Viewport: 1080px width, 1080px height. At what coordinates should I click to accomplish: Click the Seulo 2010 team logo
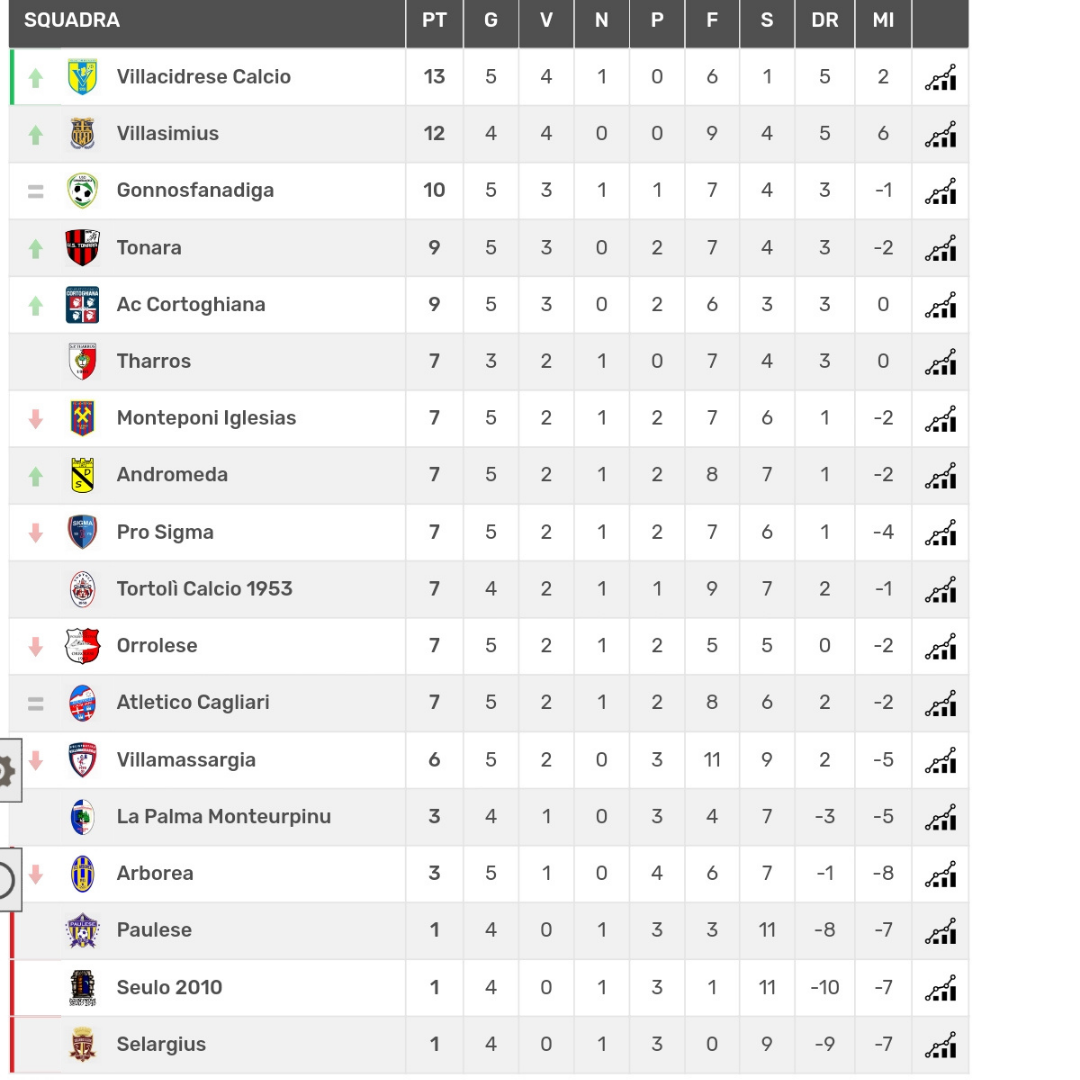click(82, 988)
